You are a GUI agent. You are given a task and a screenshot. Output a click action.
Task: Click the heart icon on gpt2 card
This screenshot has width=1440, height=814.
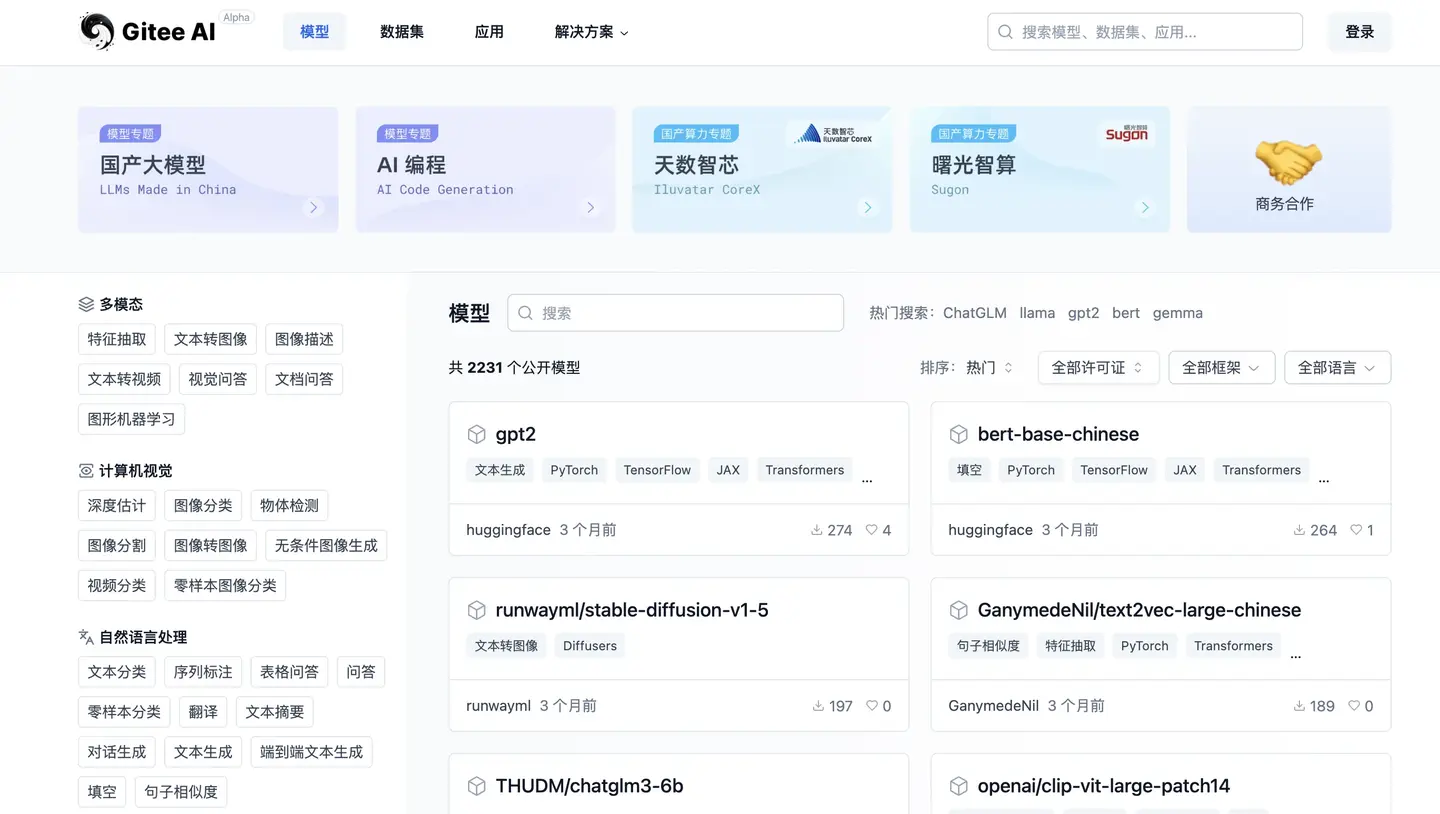pos(871,530)
